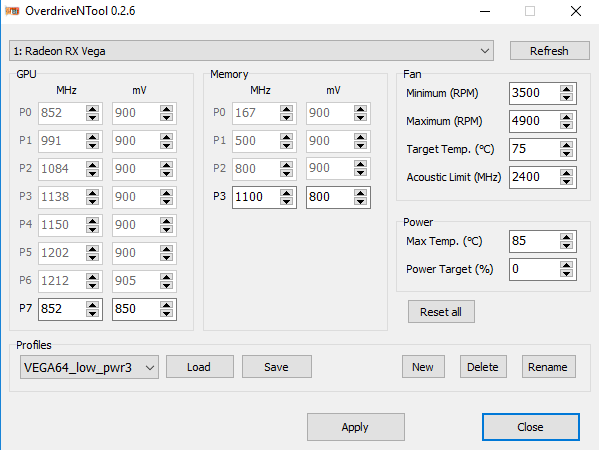Viewport: 599px width, 450px height.
Task: Lower Max Temp with down arrow
Action: click(567, 245)
